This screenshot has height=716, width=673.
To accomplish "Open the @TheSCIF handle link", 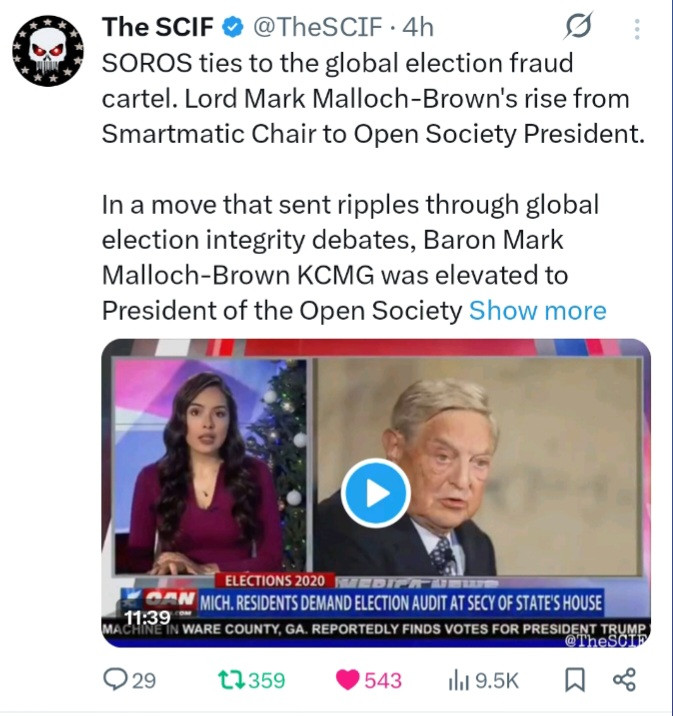I will 317,27.
